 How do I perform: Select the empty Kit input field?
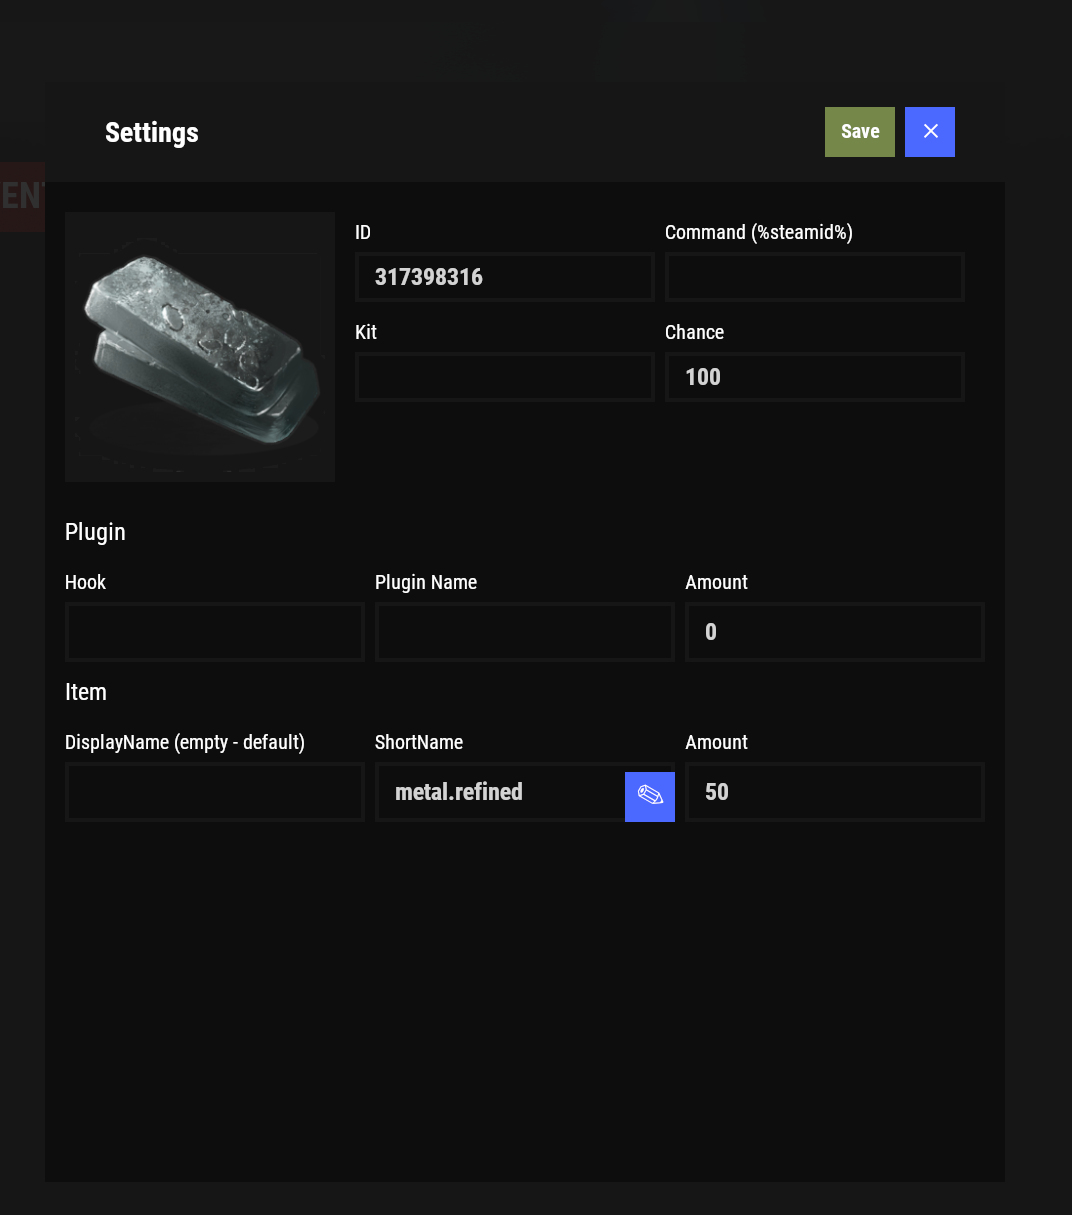[x=504, y=377]
